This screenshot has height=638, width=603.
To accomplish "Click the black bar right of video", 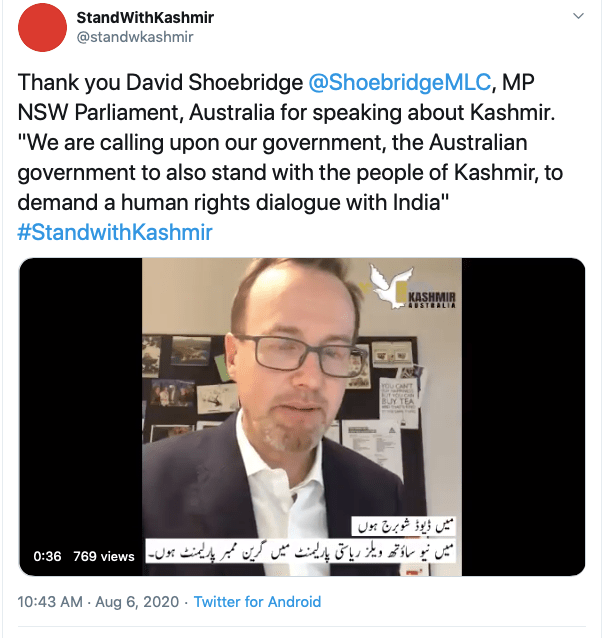I will point(523,417).
